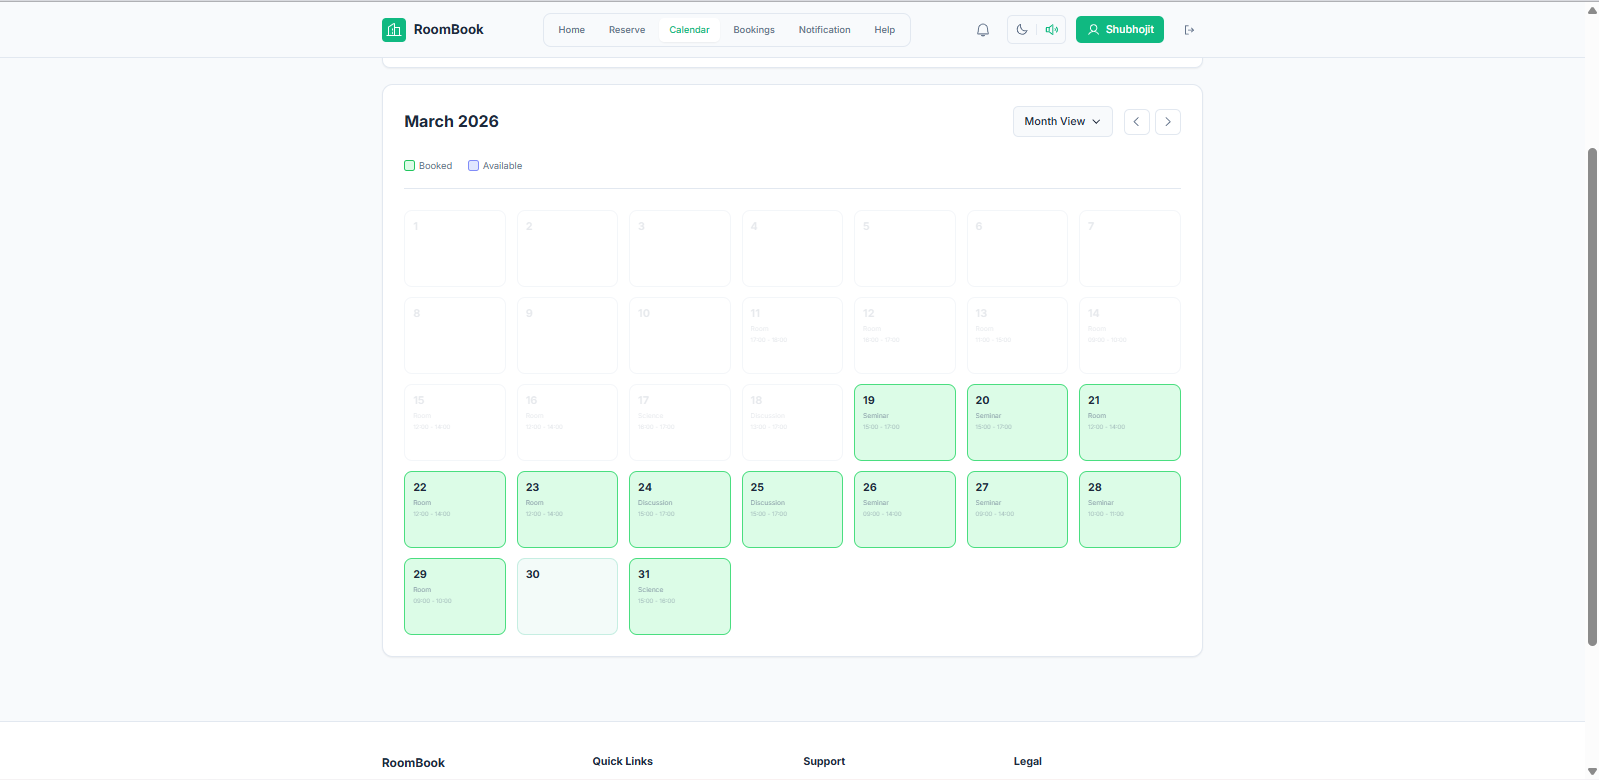The height and width of the screenshot is (780, 1599).
Task: Toggle dark mode with moon icon
Action: coord(1021,30)
